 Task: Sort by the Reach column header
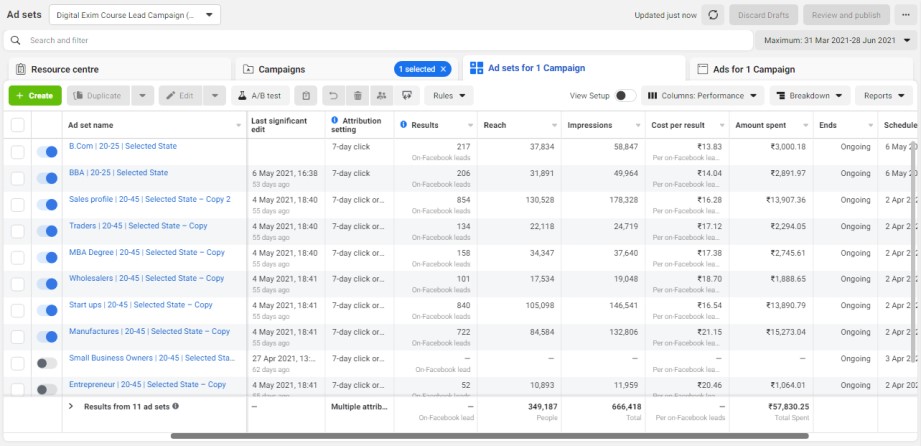(495, 125)
